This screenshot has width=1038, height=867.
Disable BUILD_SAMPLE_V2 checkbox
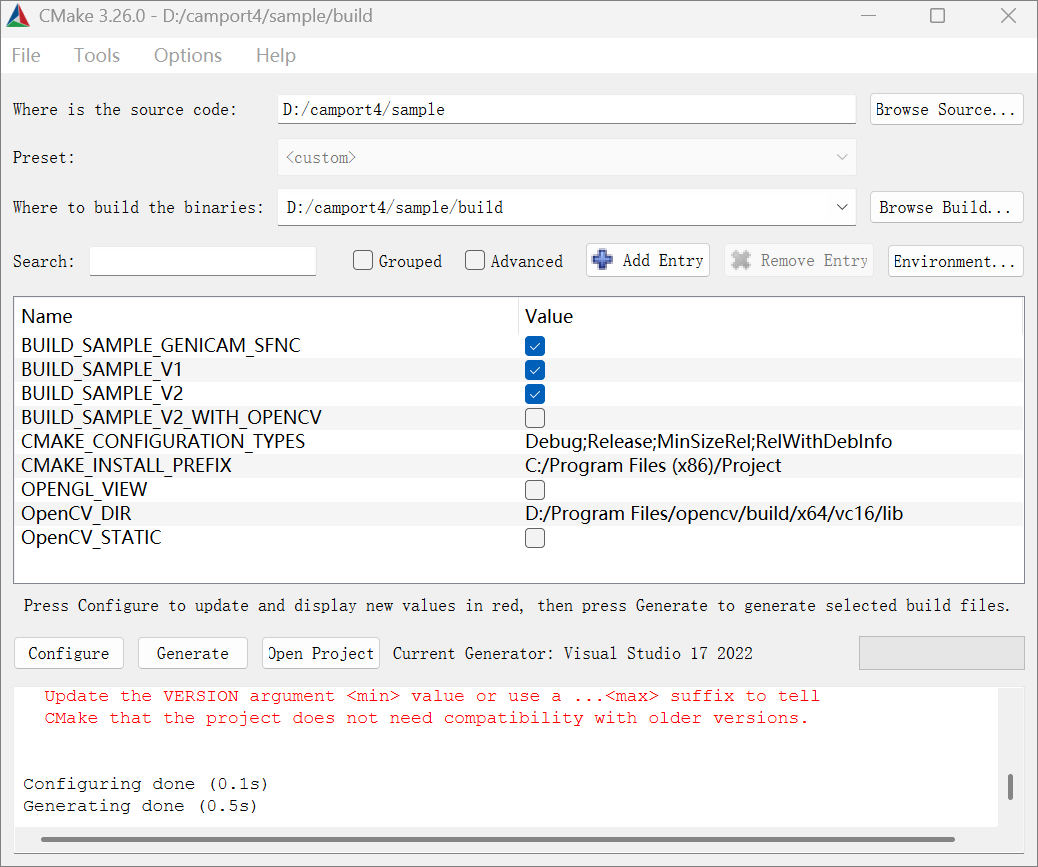pos(535,394)
